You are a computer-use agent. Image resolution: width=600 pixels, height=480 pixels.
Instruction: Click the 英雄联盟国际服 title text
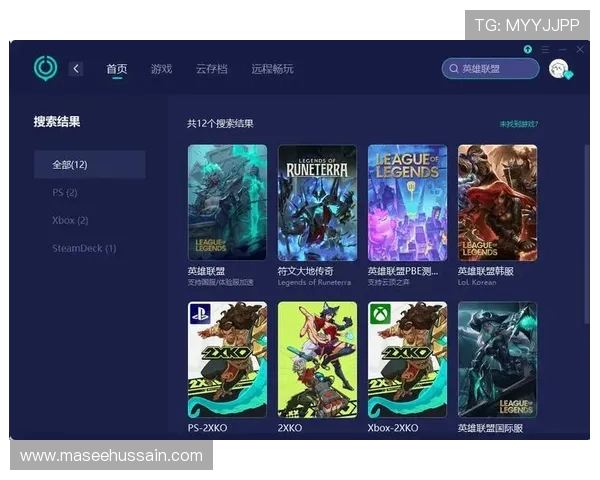pos(490,428)
